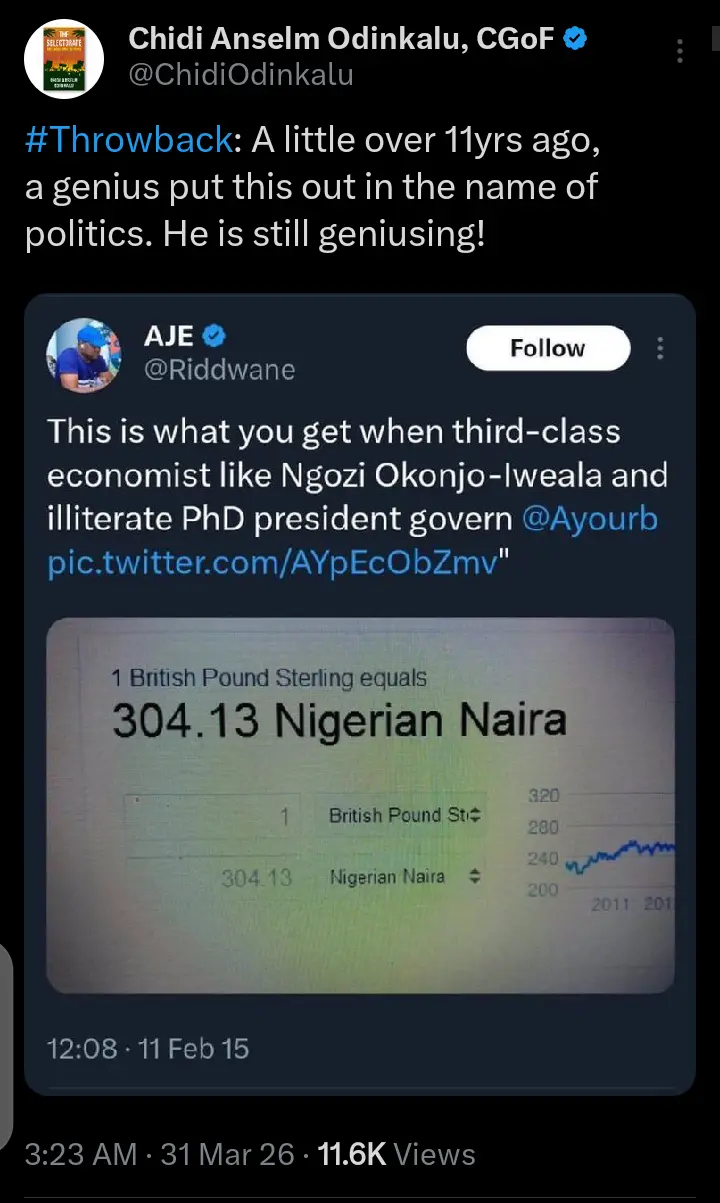The height and width of the screenshot is (1203, 720).
Task: Open the tweet's three-dot more options menu
Action: pyautogui.click(x=680, y=51)
